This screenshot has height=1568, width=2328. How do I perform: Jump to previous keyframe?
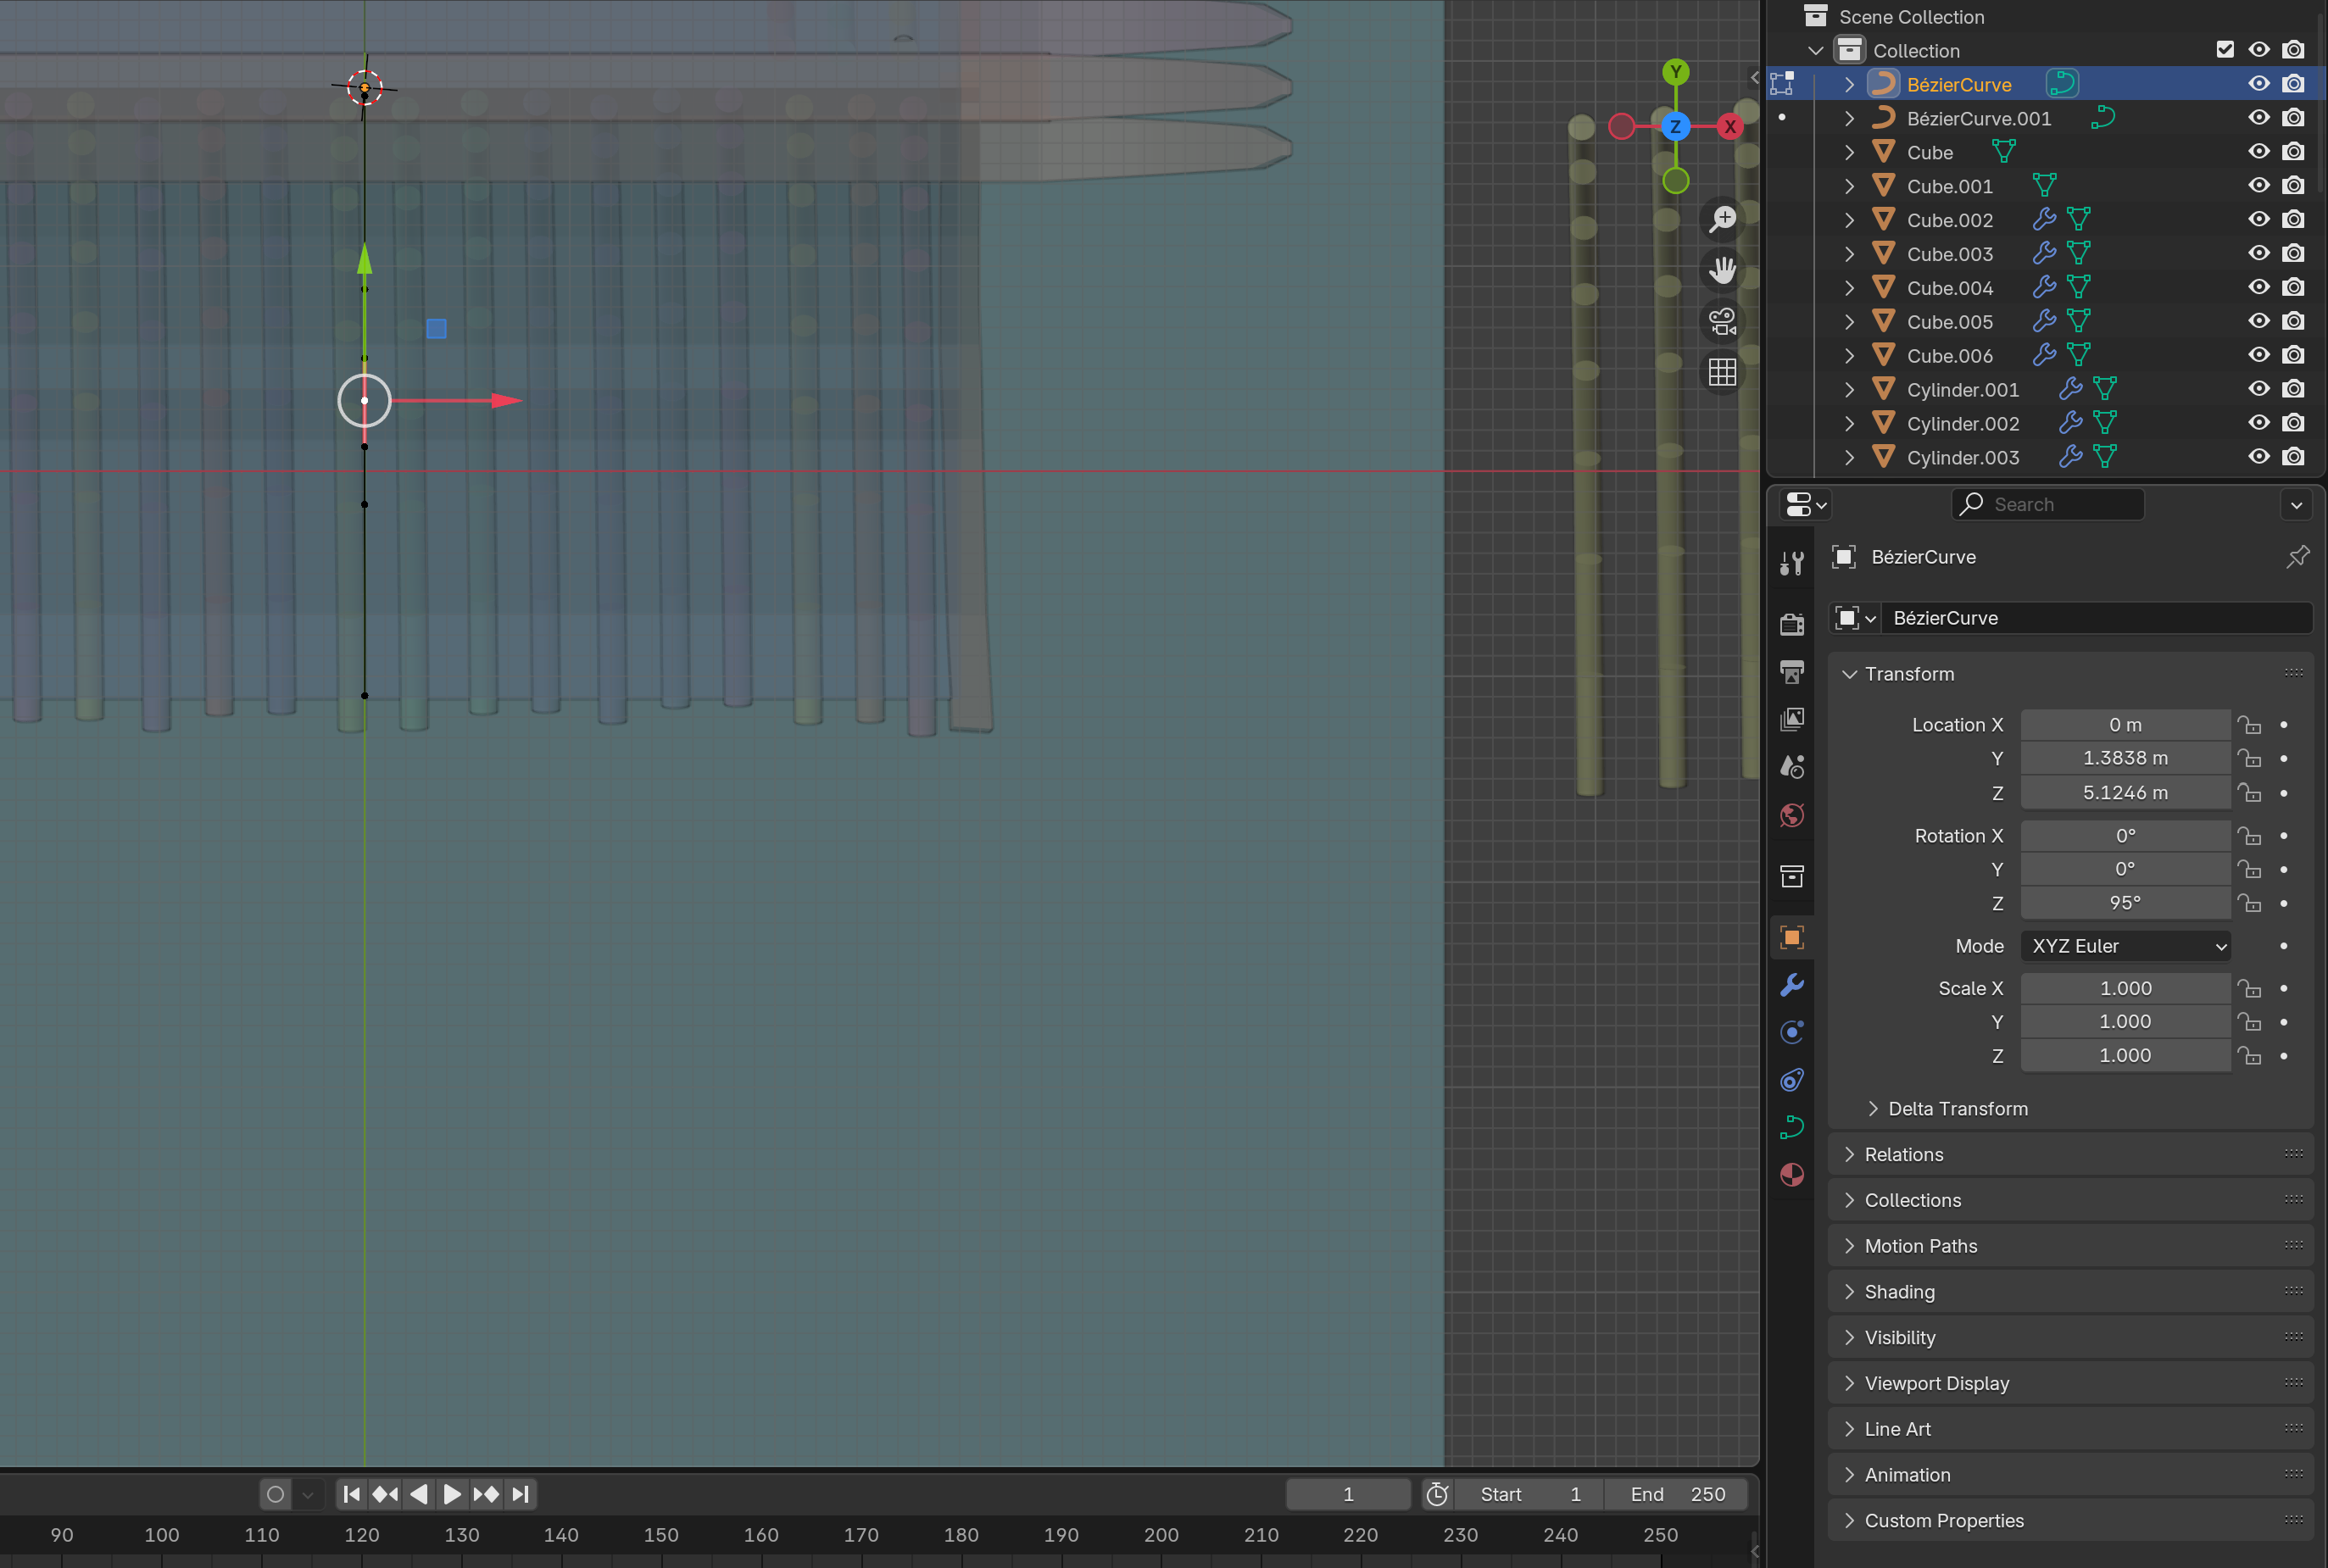[385, 1494]
